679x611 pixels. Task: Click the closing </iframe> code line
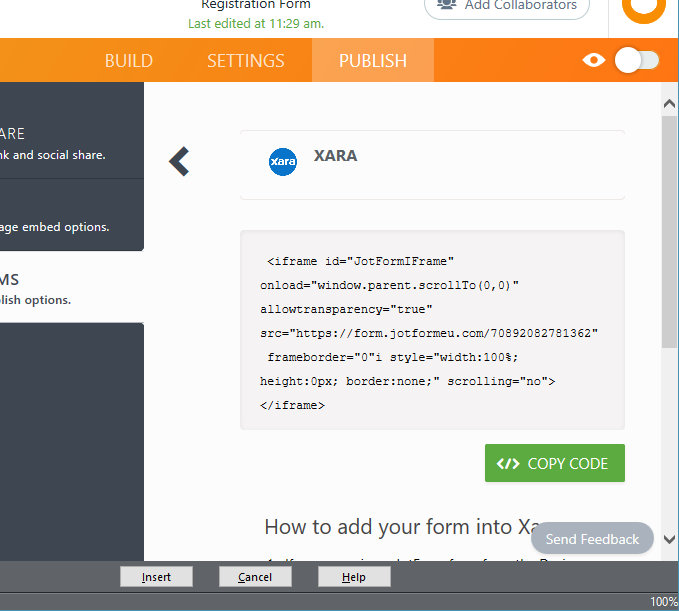click(x=292, y=405)
